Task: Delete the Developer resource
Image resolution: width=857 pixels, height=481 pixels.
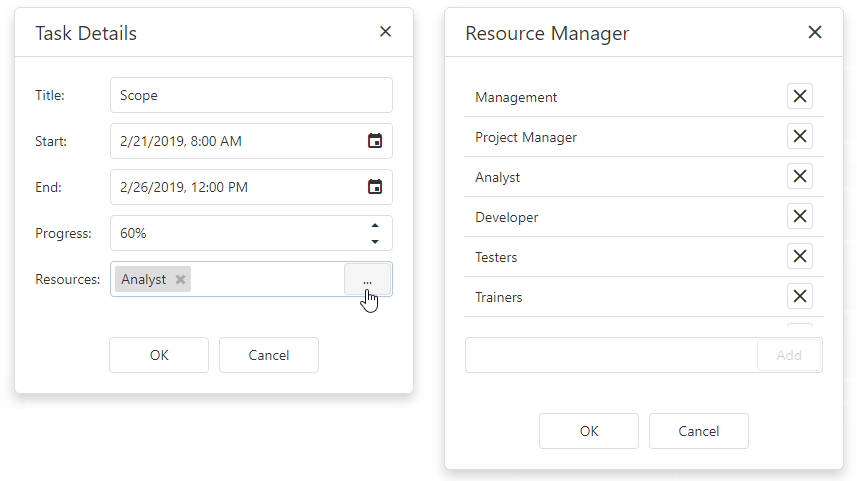Action: click(x=799, y=217)
